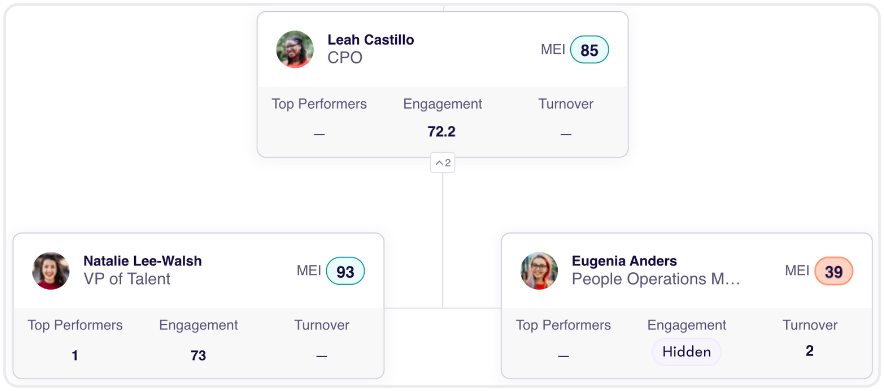Screen dimensions: 884x391
Task: Click Leah Castillo's profile avatar
Action: coord(295,50)
